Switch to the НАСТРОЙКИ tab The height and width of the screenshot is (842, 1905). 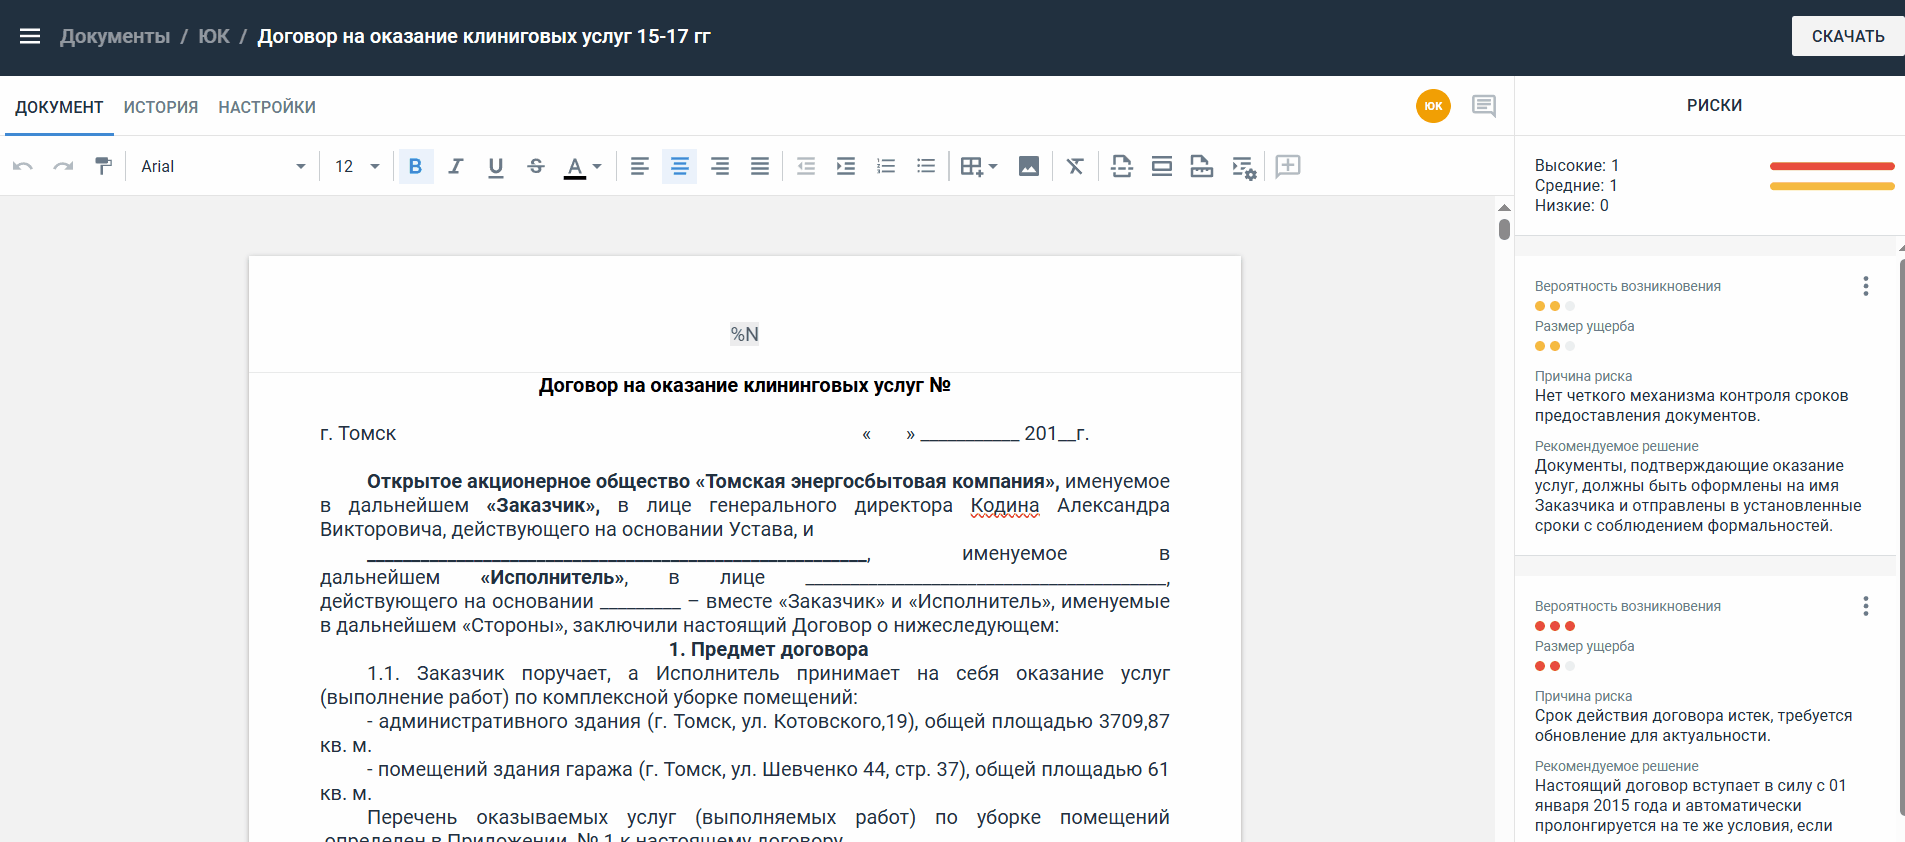(x=267, y=107)
